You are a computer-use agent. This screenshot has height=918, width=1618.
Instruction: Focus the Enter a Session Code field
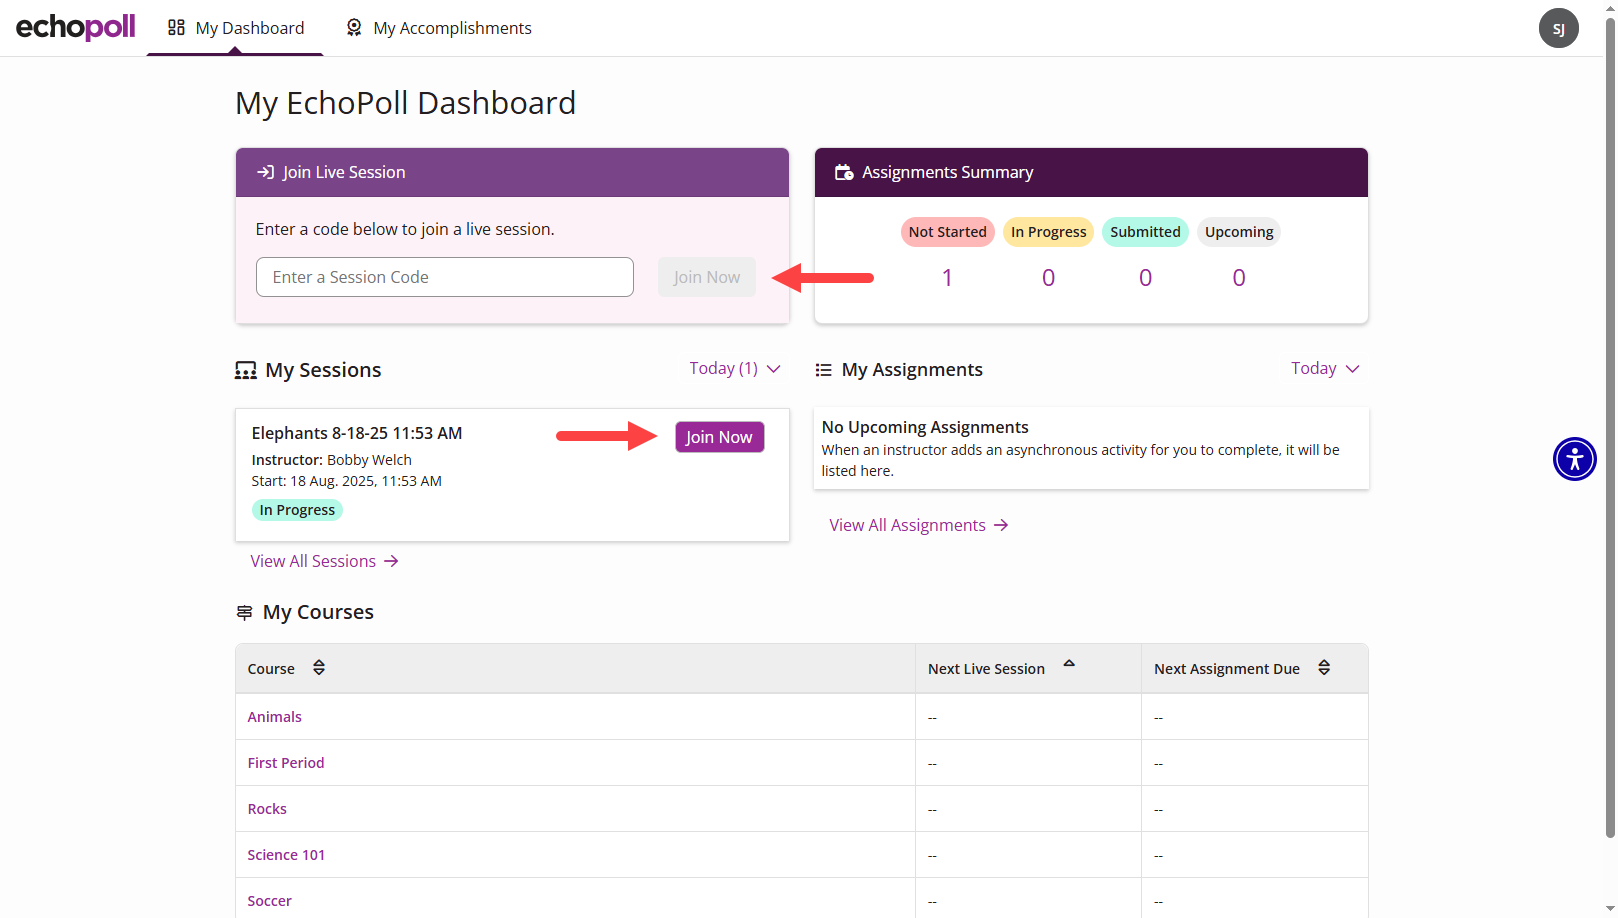445,277
